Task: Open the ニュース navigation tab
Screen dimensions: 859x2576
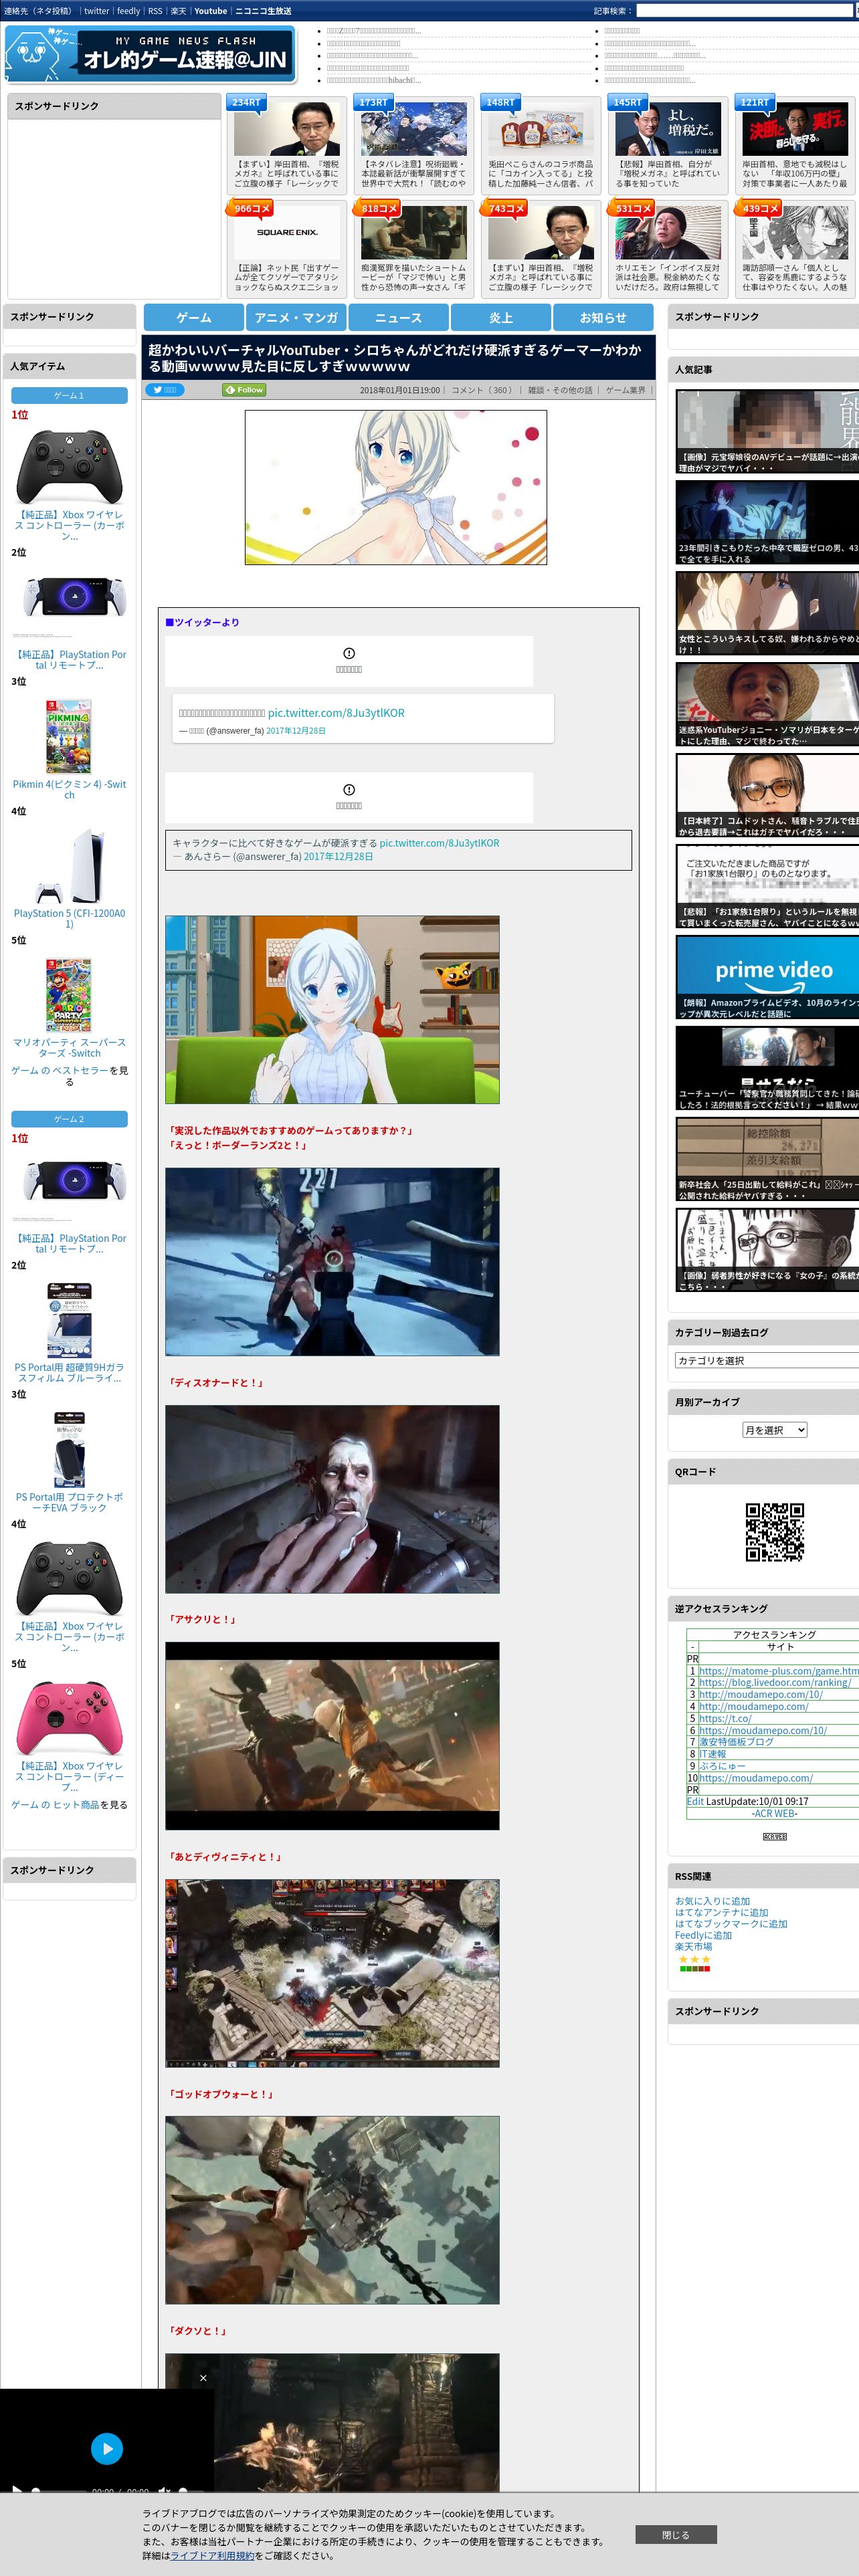Action: point(398,317)
